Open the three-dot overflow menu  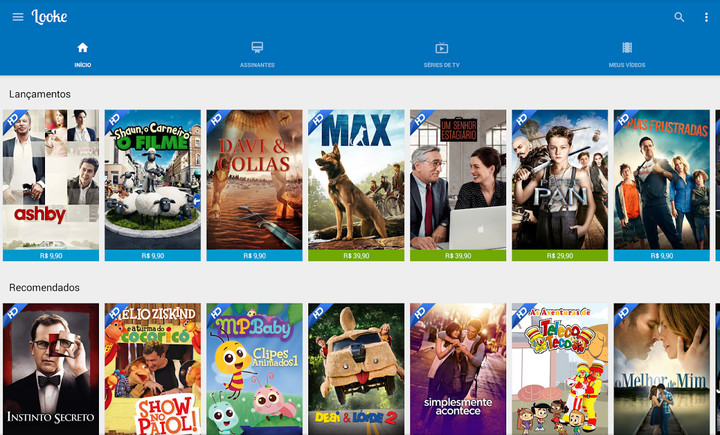click(x=706, y=17)
